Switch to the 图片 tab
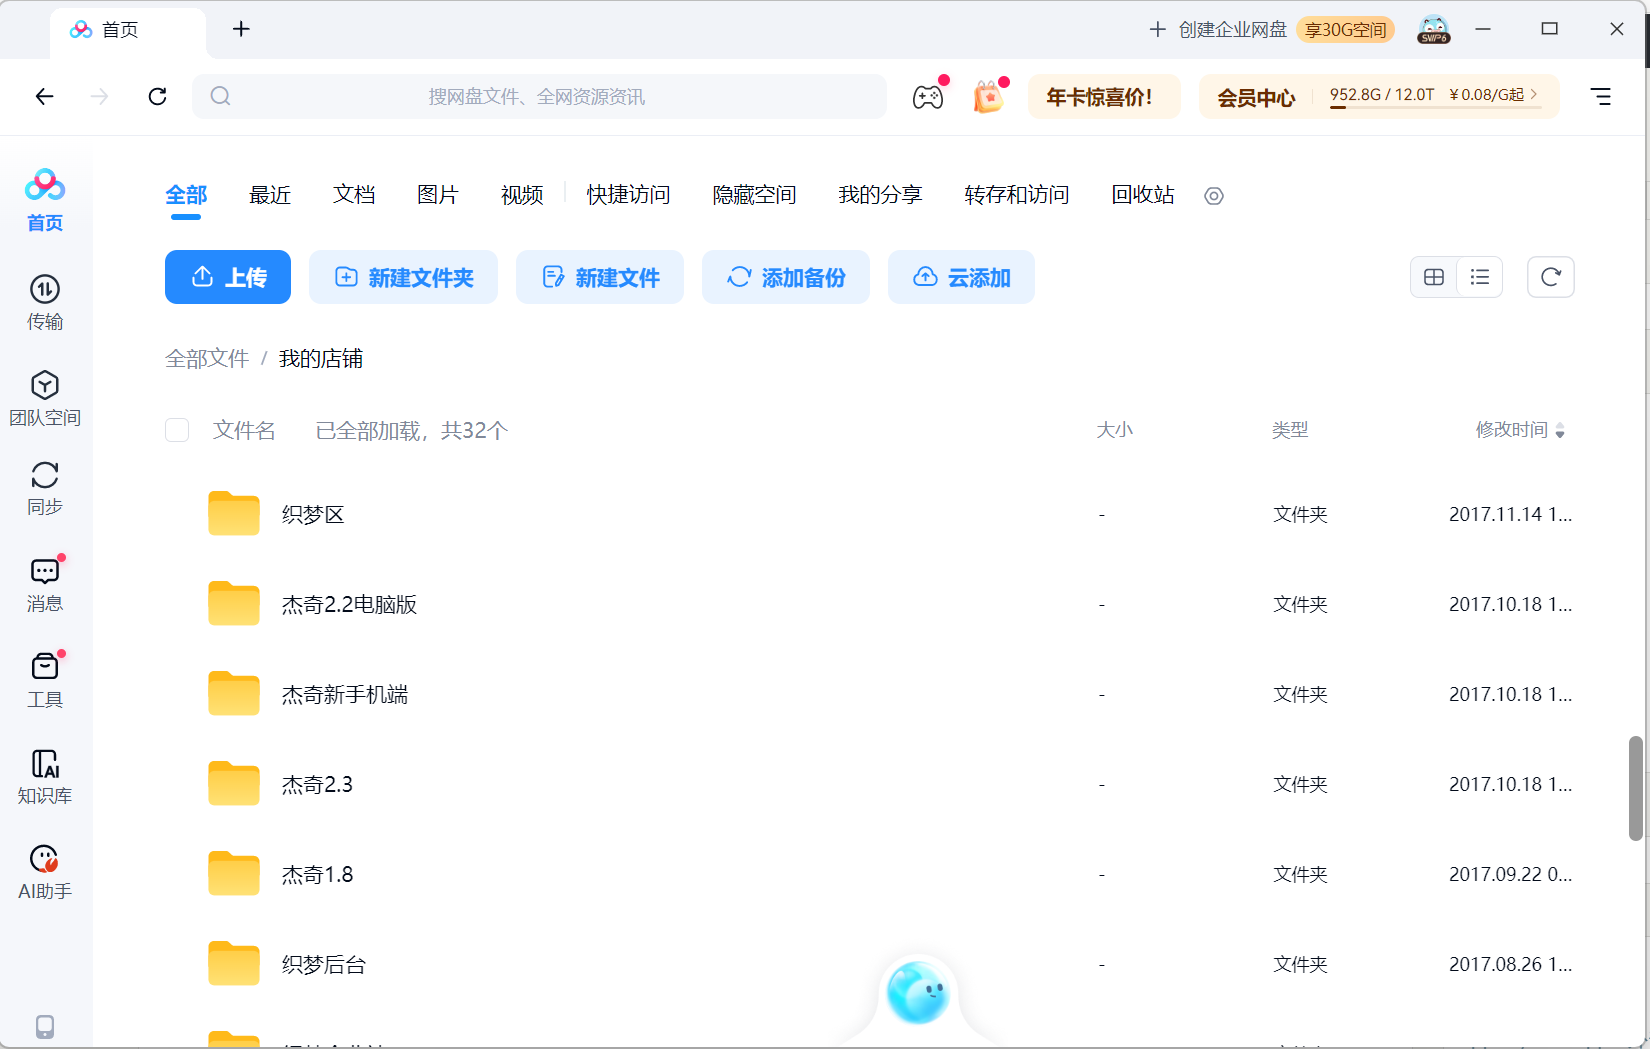The height and width of the screenshot is (1049, 1650). point(438,195)
